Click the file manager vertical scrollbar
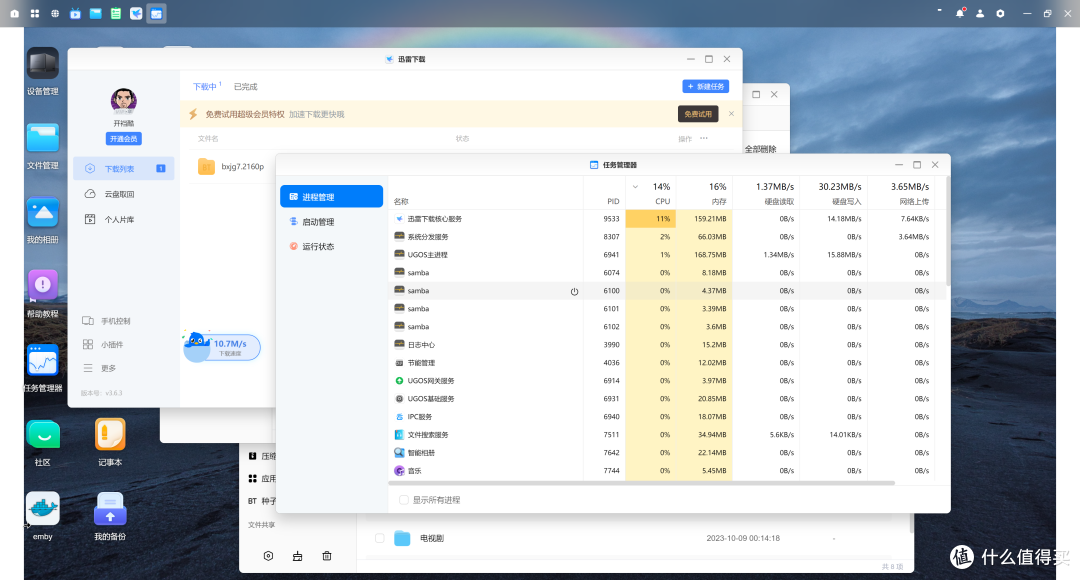The image size is (1080, 580). pyautogui.click(x=912, y=524)
